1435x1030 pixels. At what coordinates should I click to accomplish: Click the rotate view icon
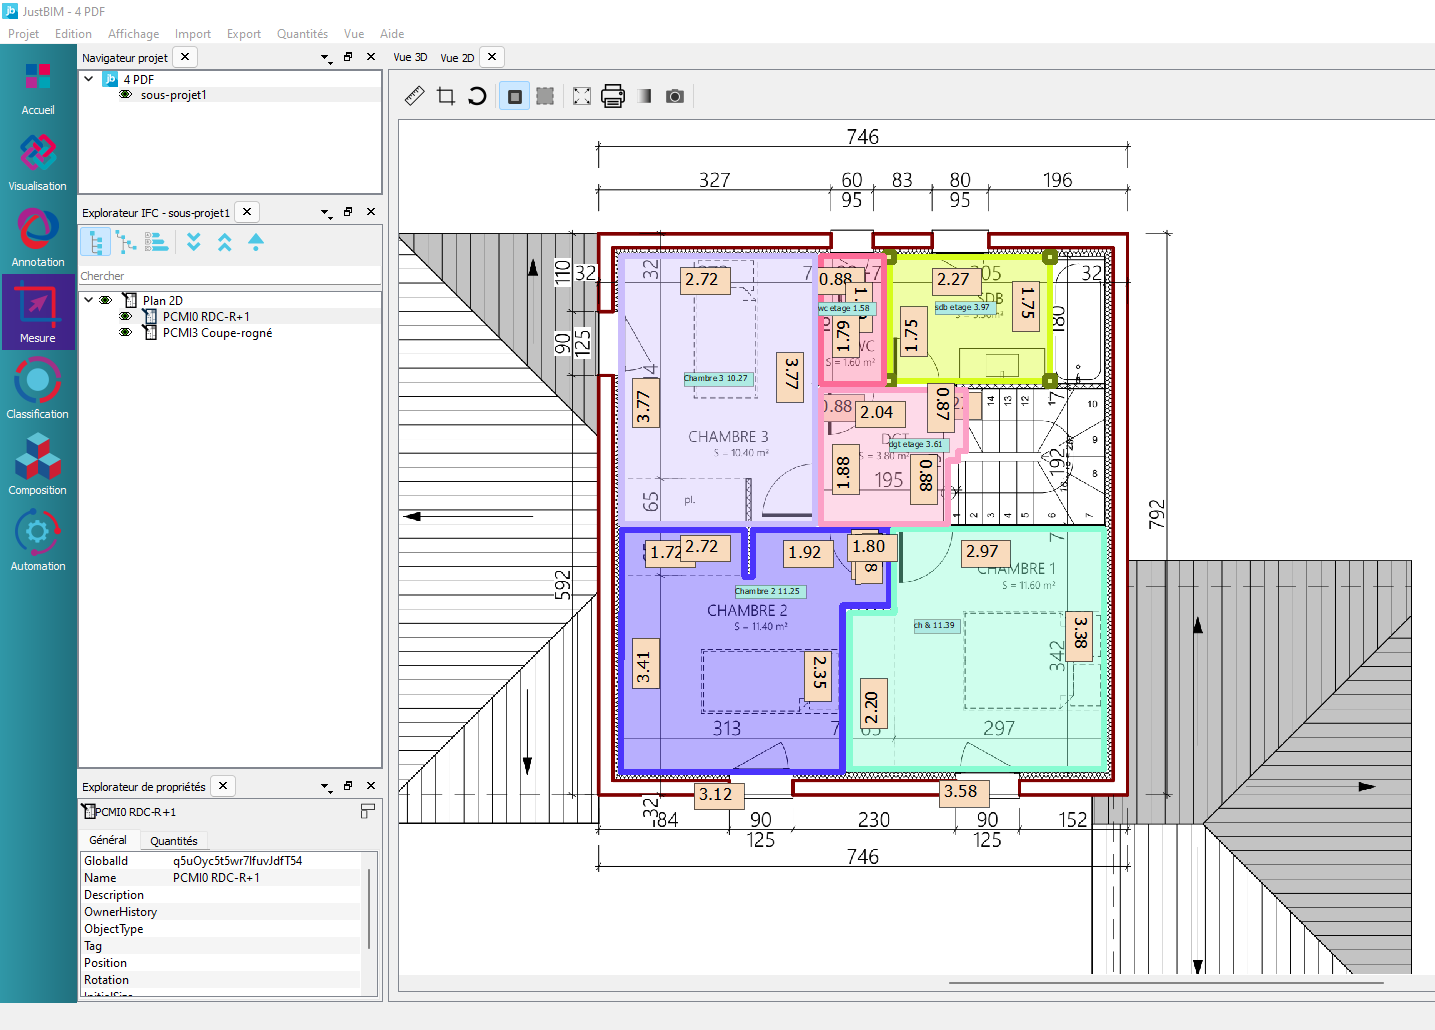click(477, 96)
